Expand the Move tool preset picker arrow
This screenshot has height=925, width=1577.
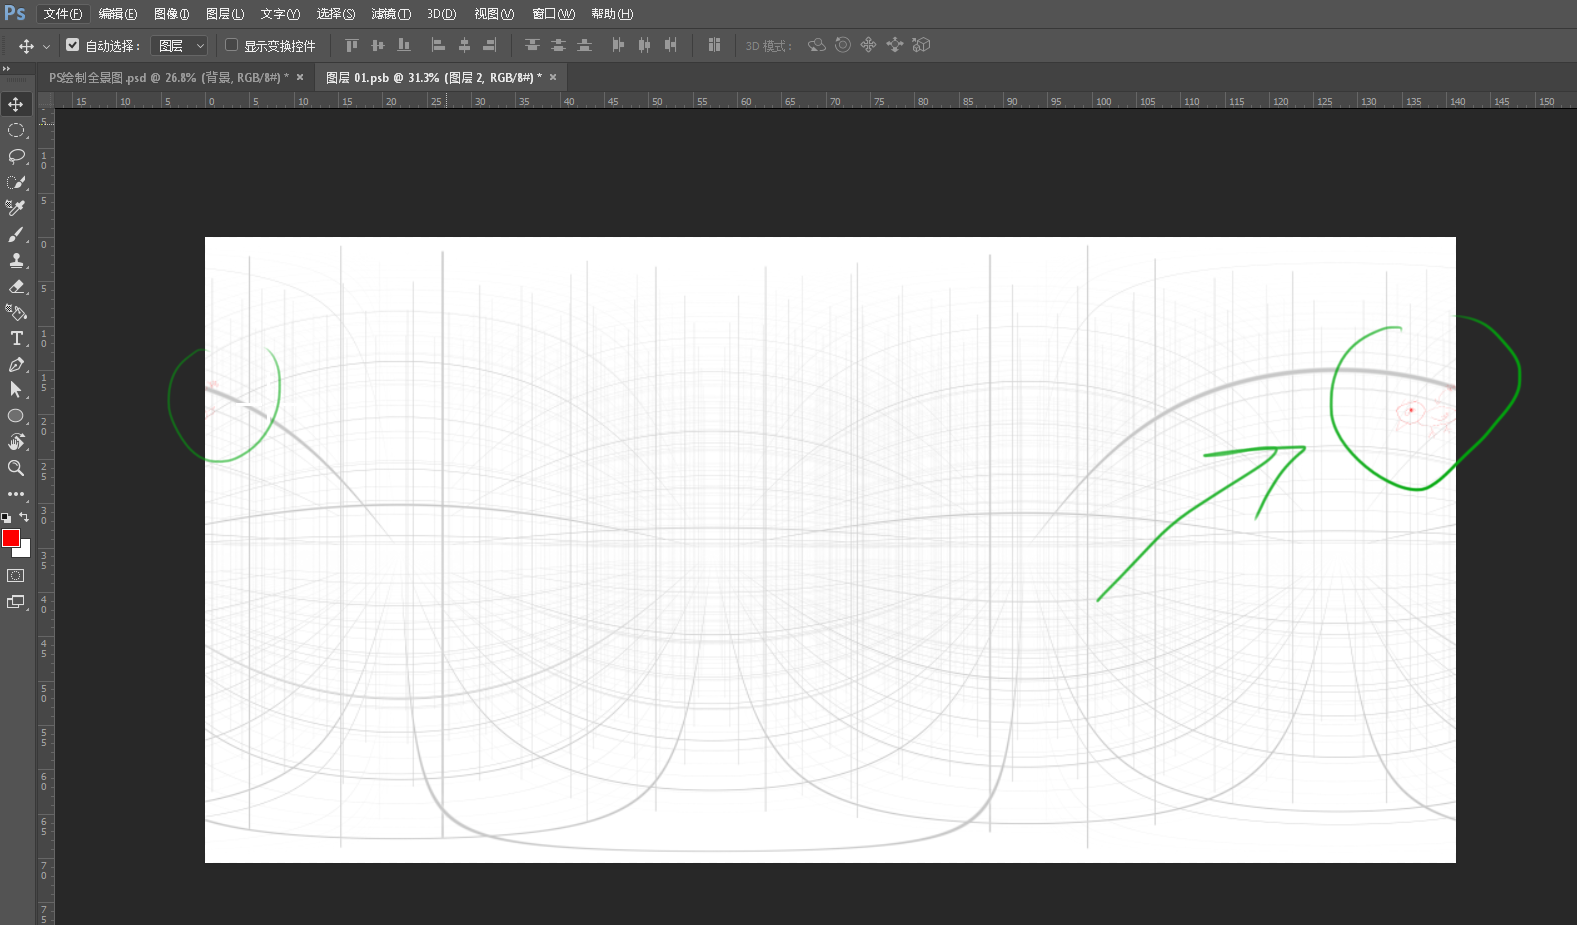pyautogui.click(x=46, y=46)
